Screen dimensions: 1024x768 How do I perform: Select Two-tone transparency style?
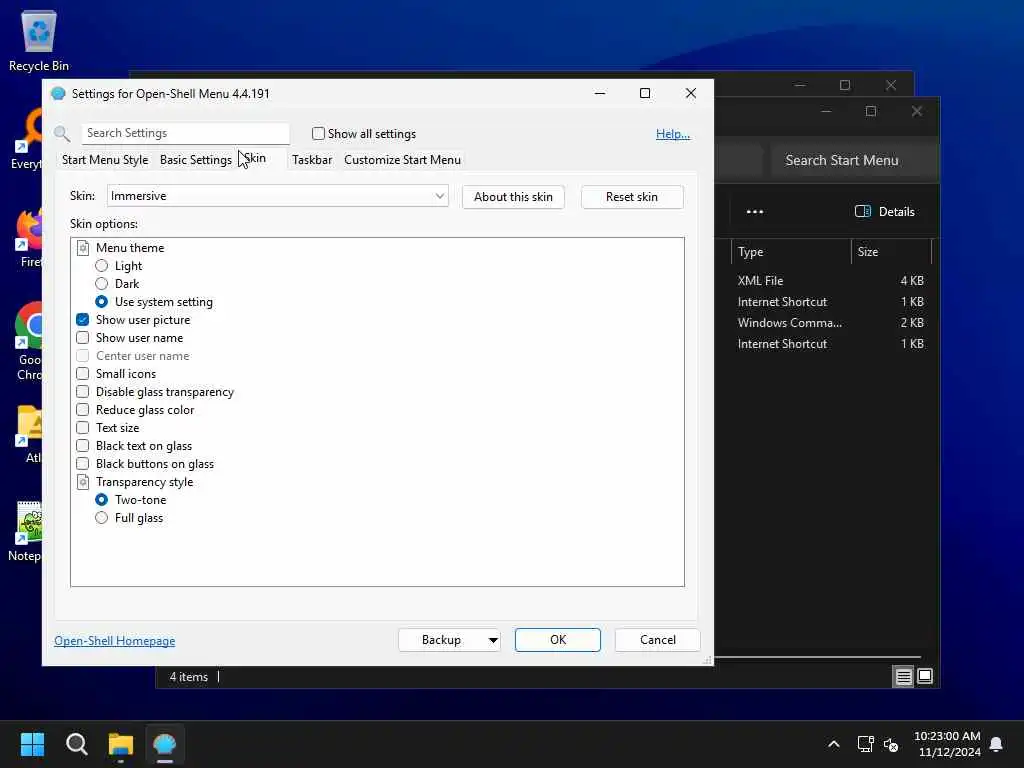pos(101,500)
